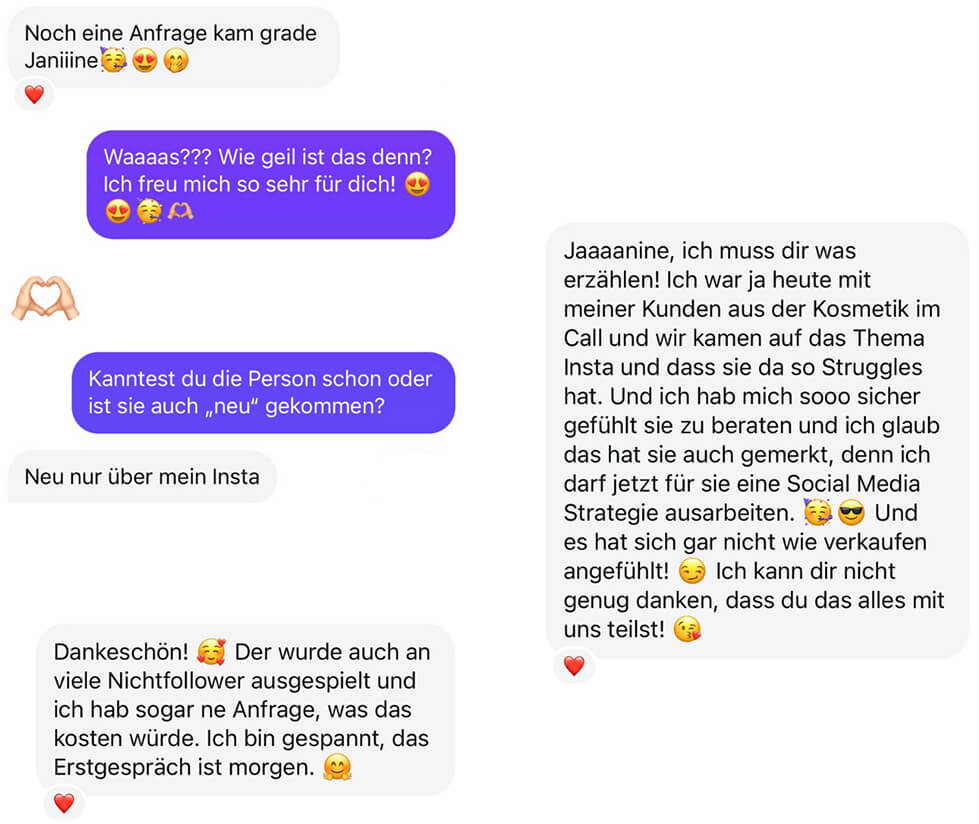
Task: Click the heart-hands emoji in purple 'Waaaas???' bubble
Action: pyautogui.click(x=180, y=212)
